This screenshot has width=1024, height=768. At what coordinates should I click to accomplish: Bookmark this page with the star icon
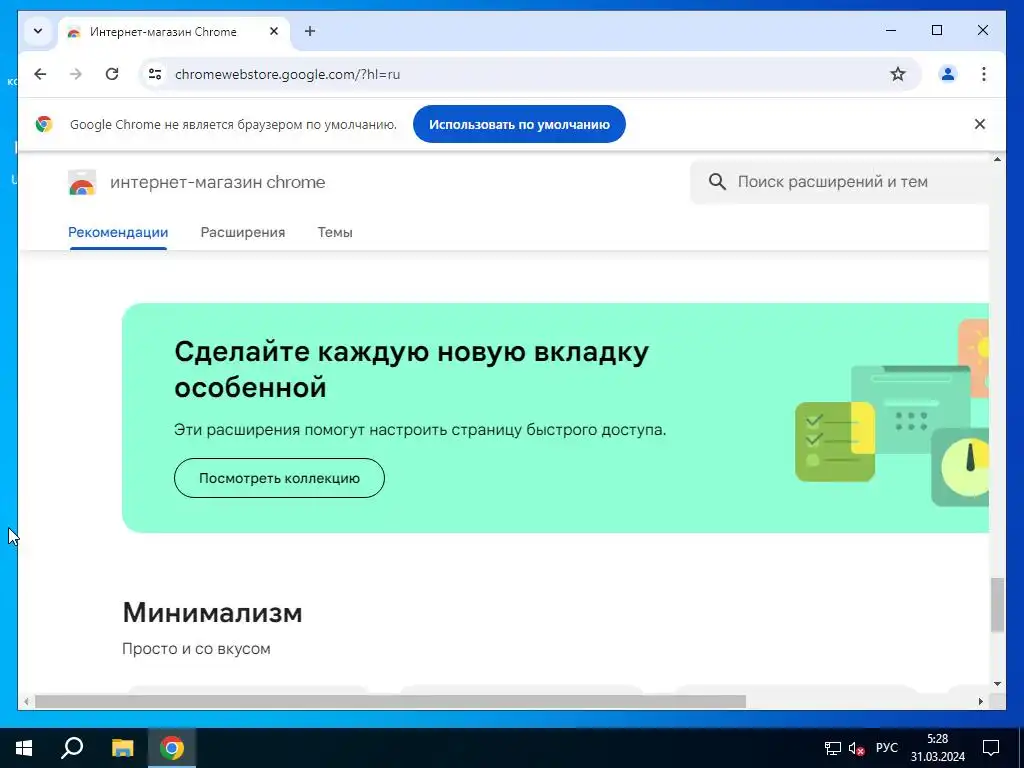[898, 74]
